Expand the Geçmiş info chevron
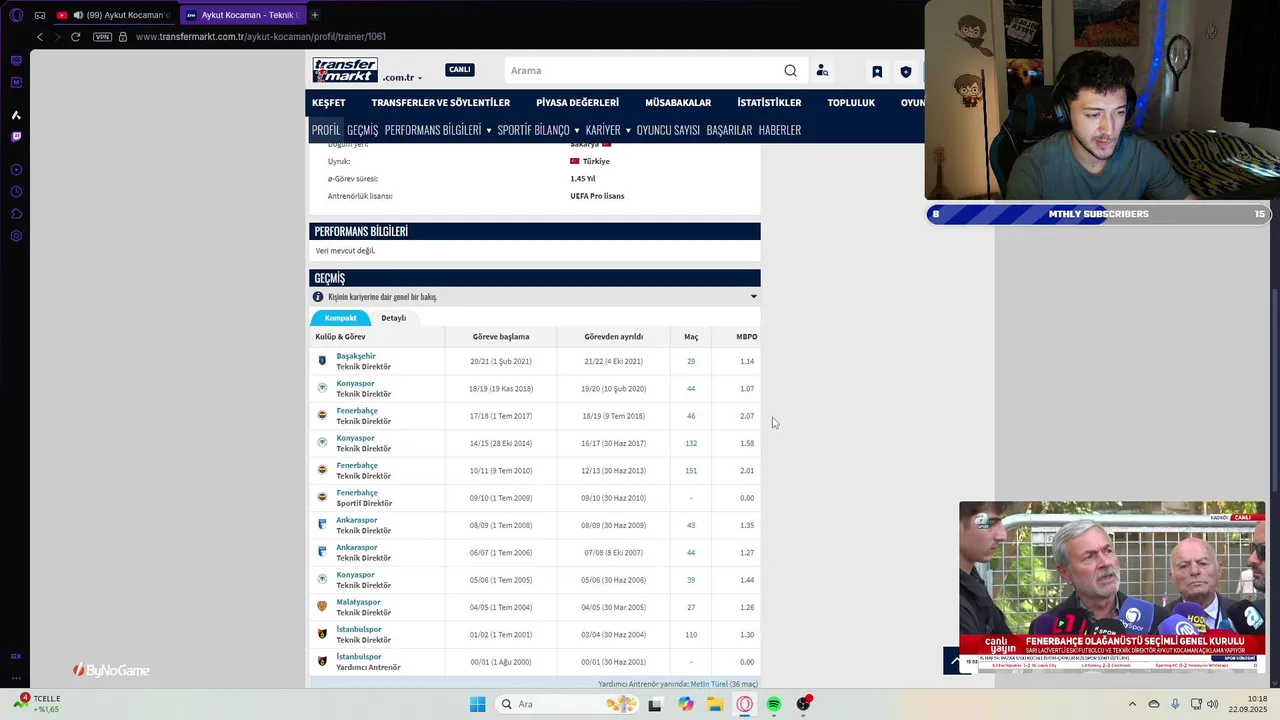The image size is (1280, 720). (754, 297)
